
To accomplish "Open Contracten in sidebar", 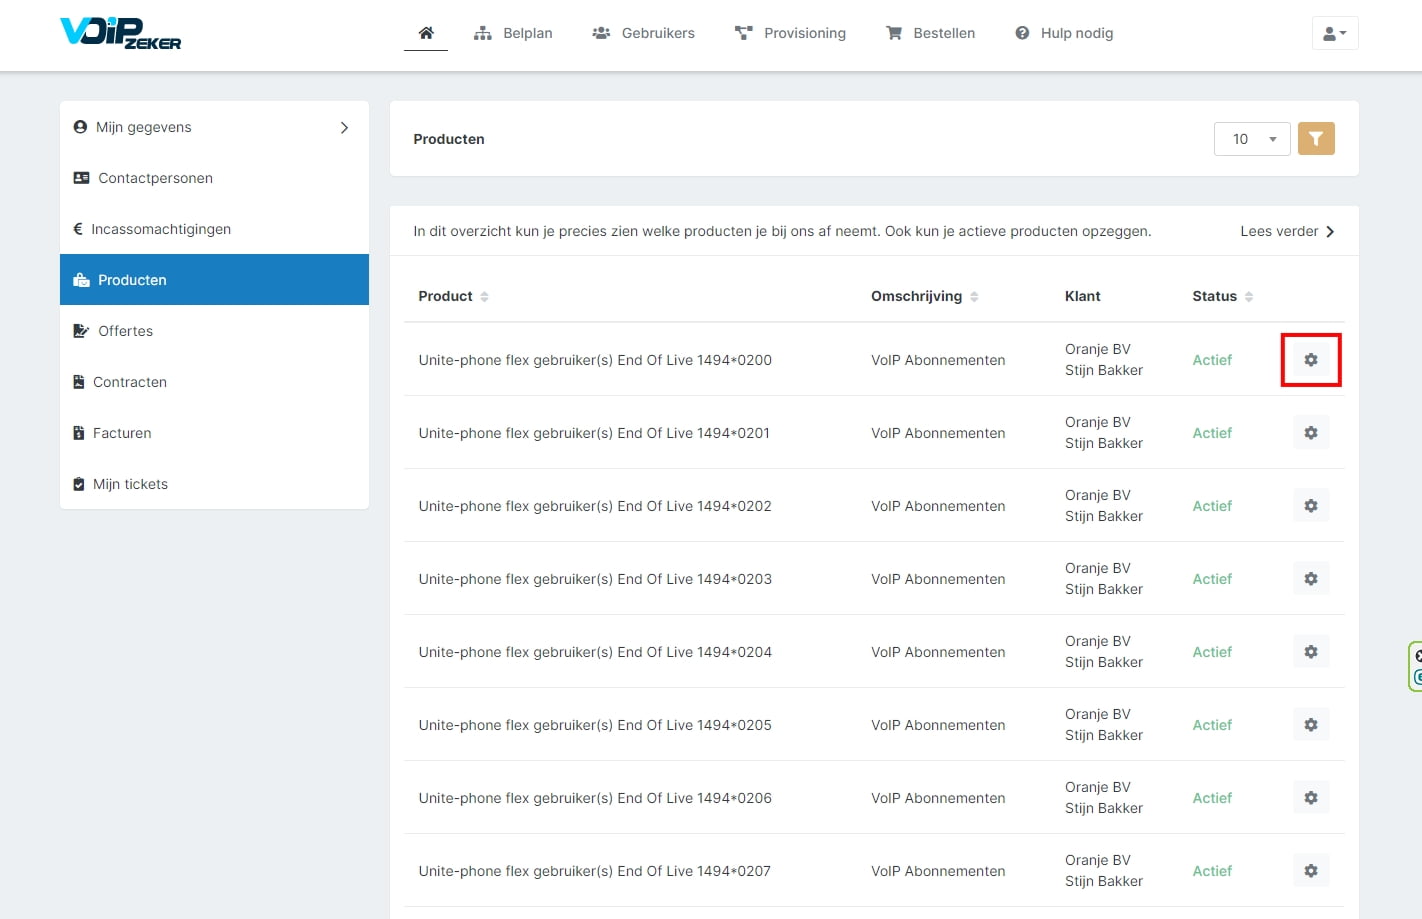I will [x=214, y=382].
